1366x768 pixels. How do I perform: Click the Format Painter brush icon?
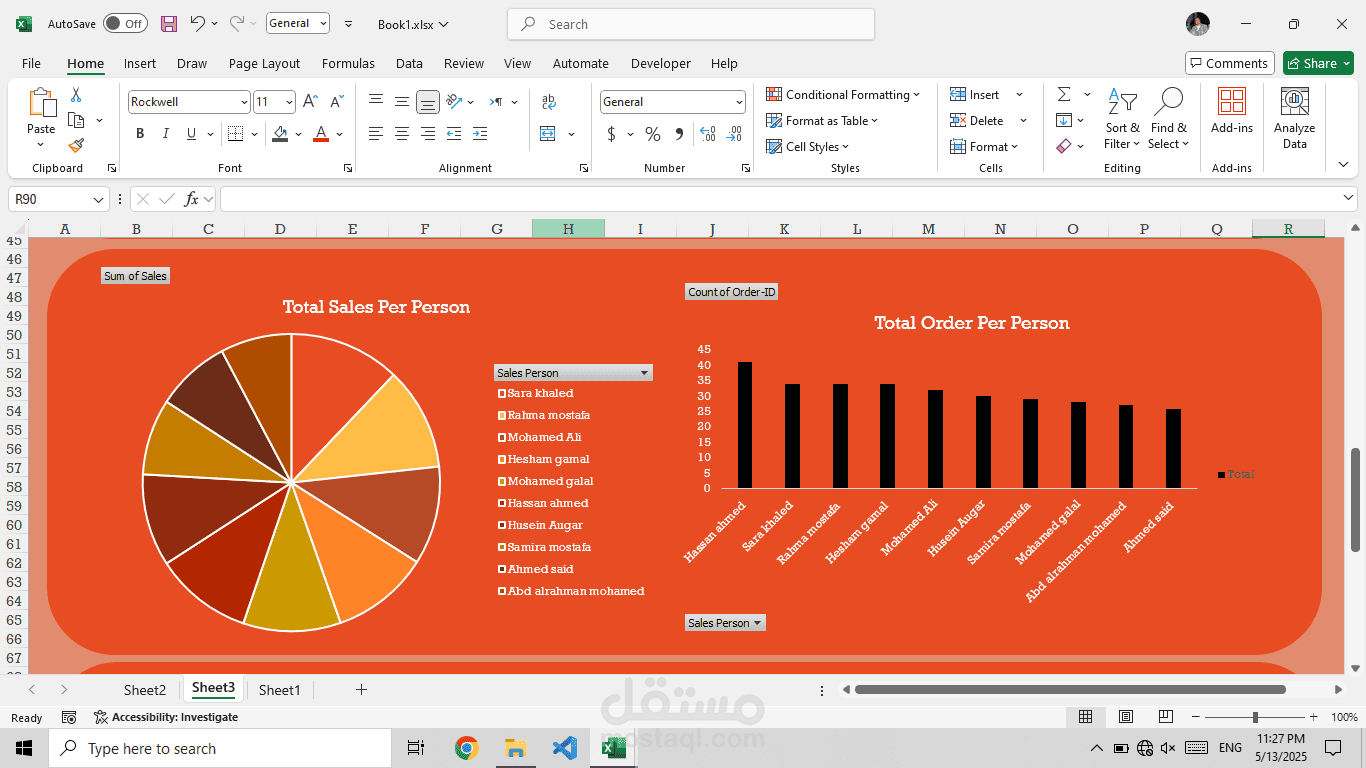(76, 145)
